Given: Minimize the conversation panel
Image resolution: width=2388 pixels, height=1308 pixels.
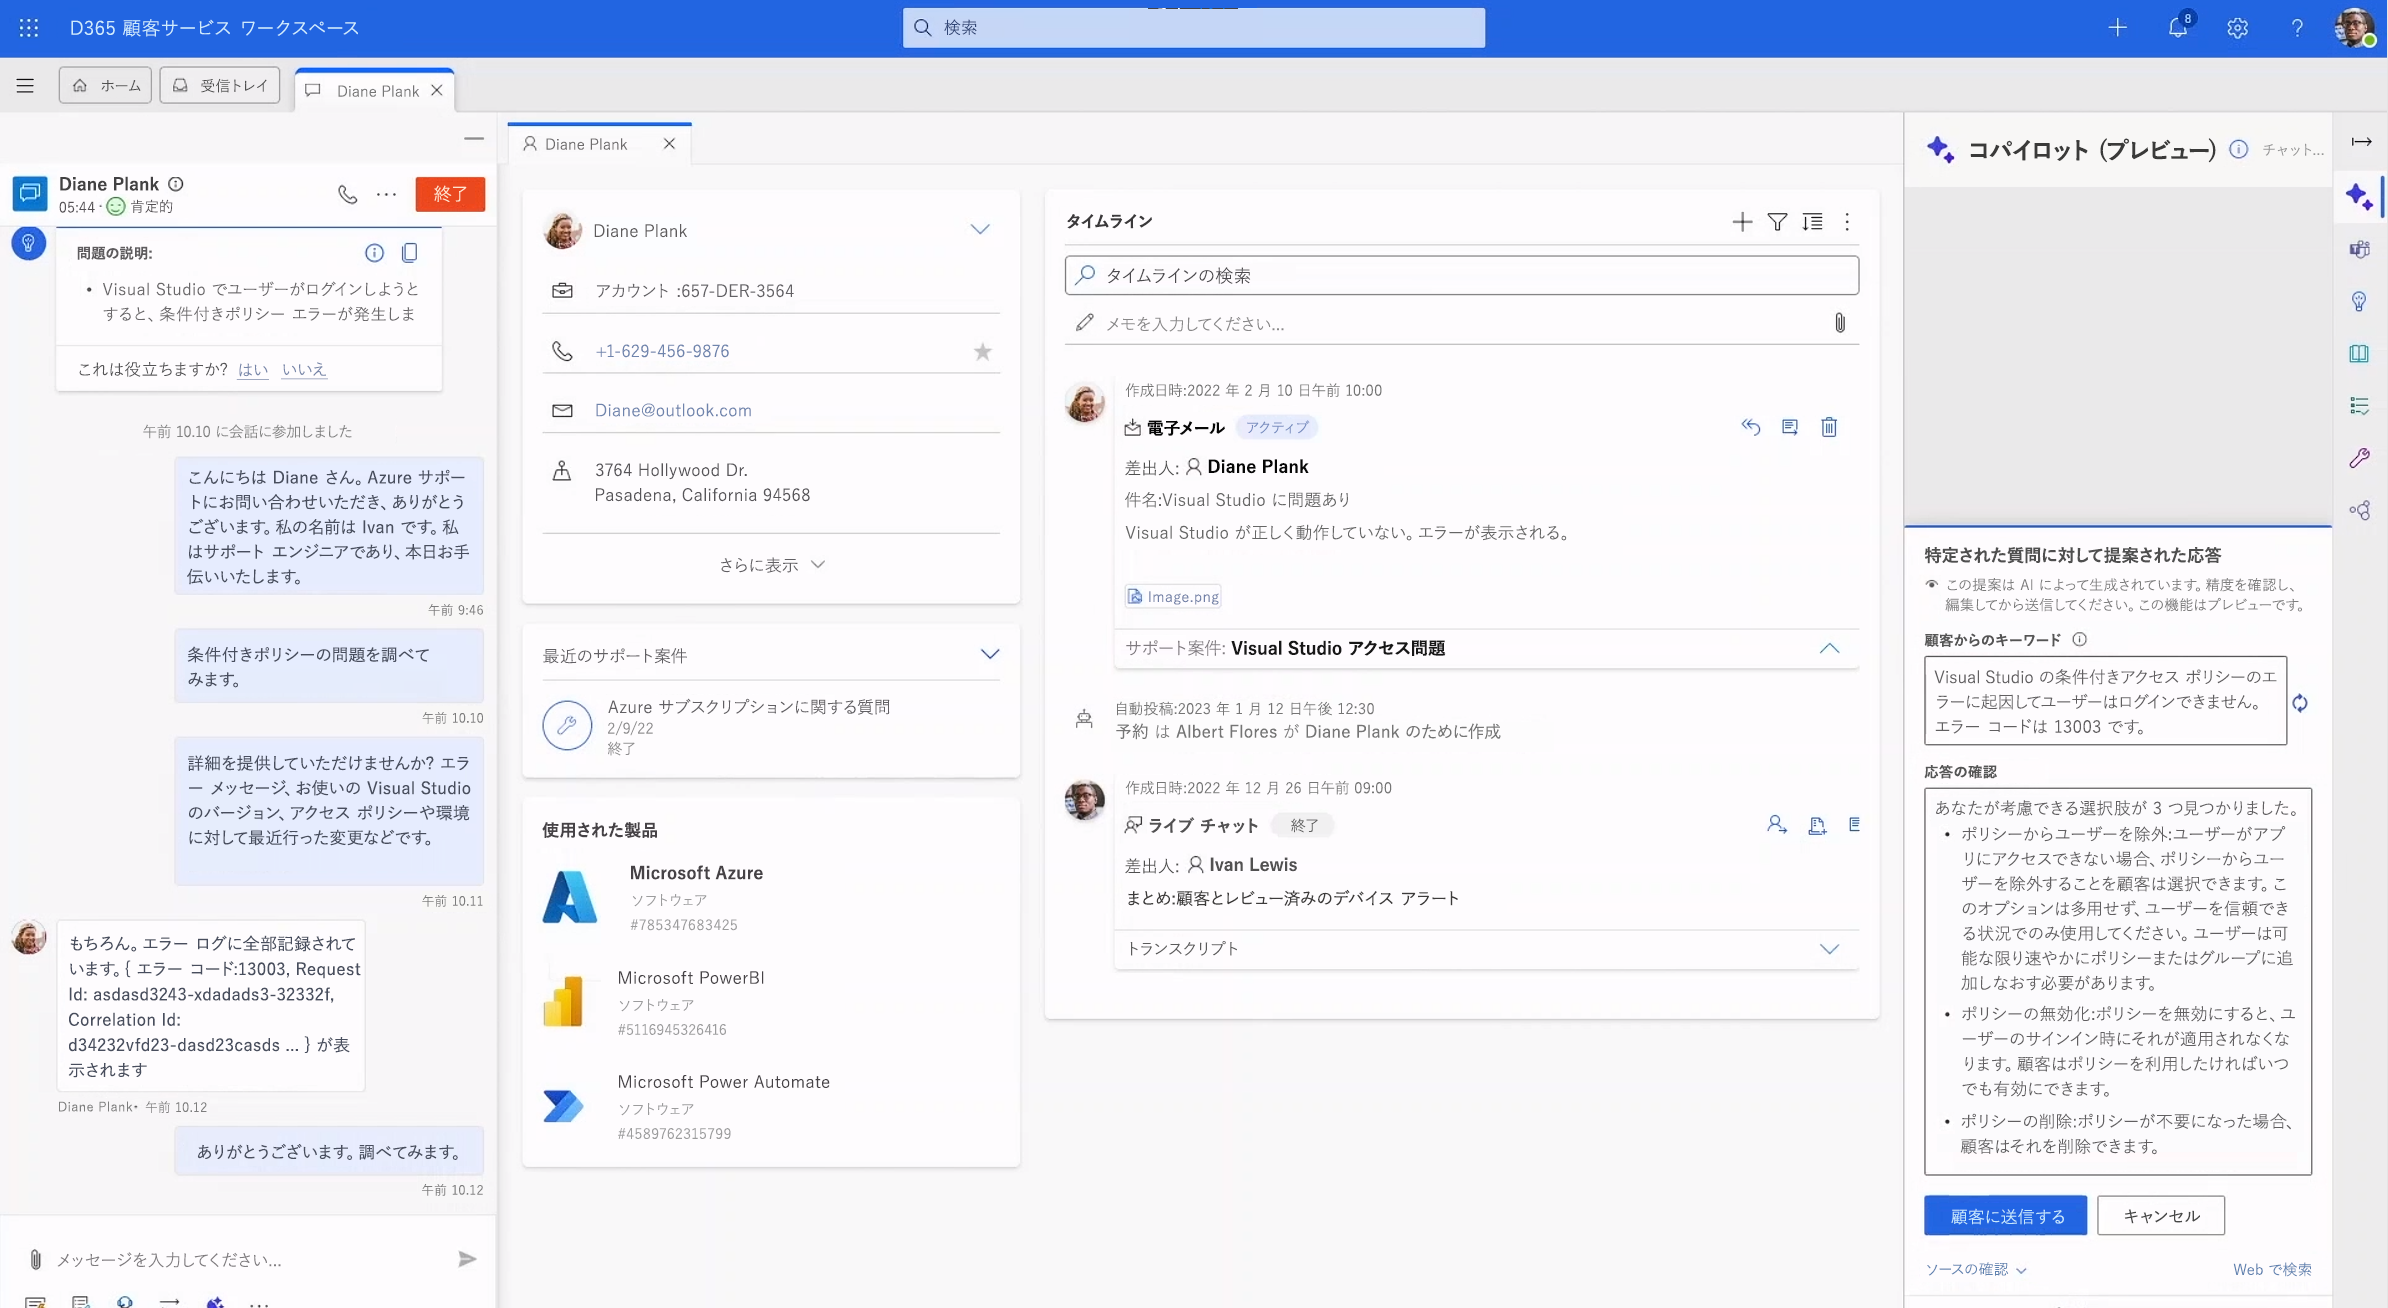Looking at the screenshot, I should pos(474,138).
